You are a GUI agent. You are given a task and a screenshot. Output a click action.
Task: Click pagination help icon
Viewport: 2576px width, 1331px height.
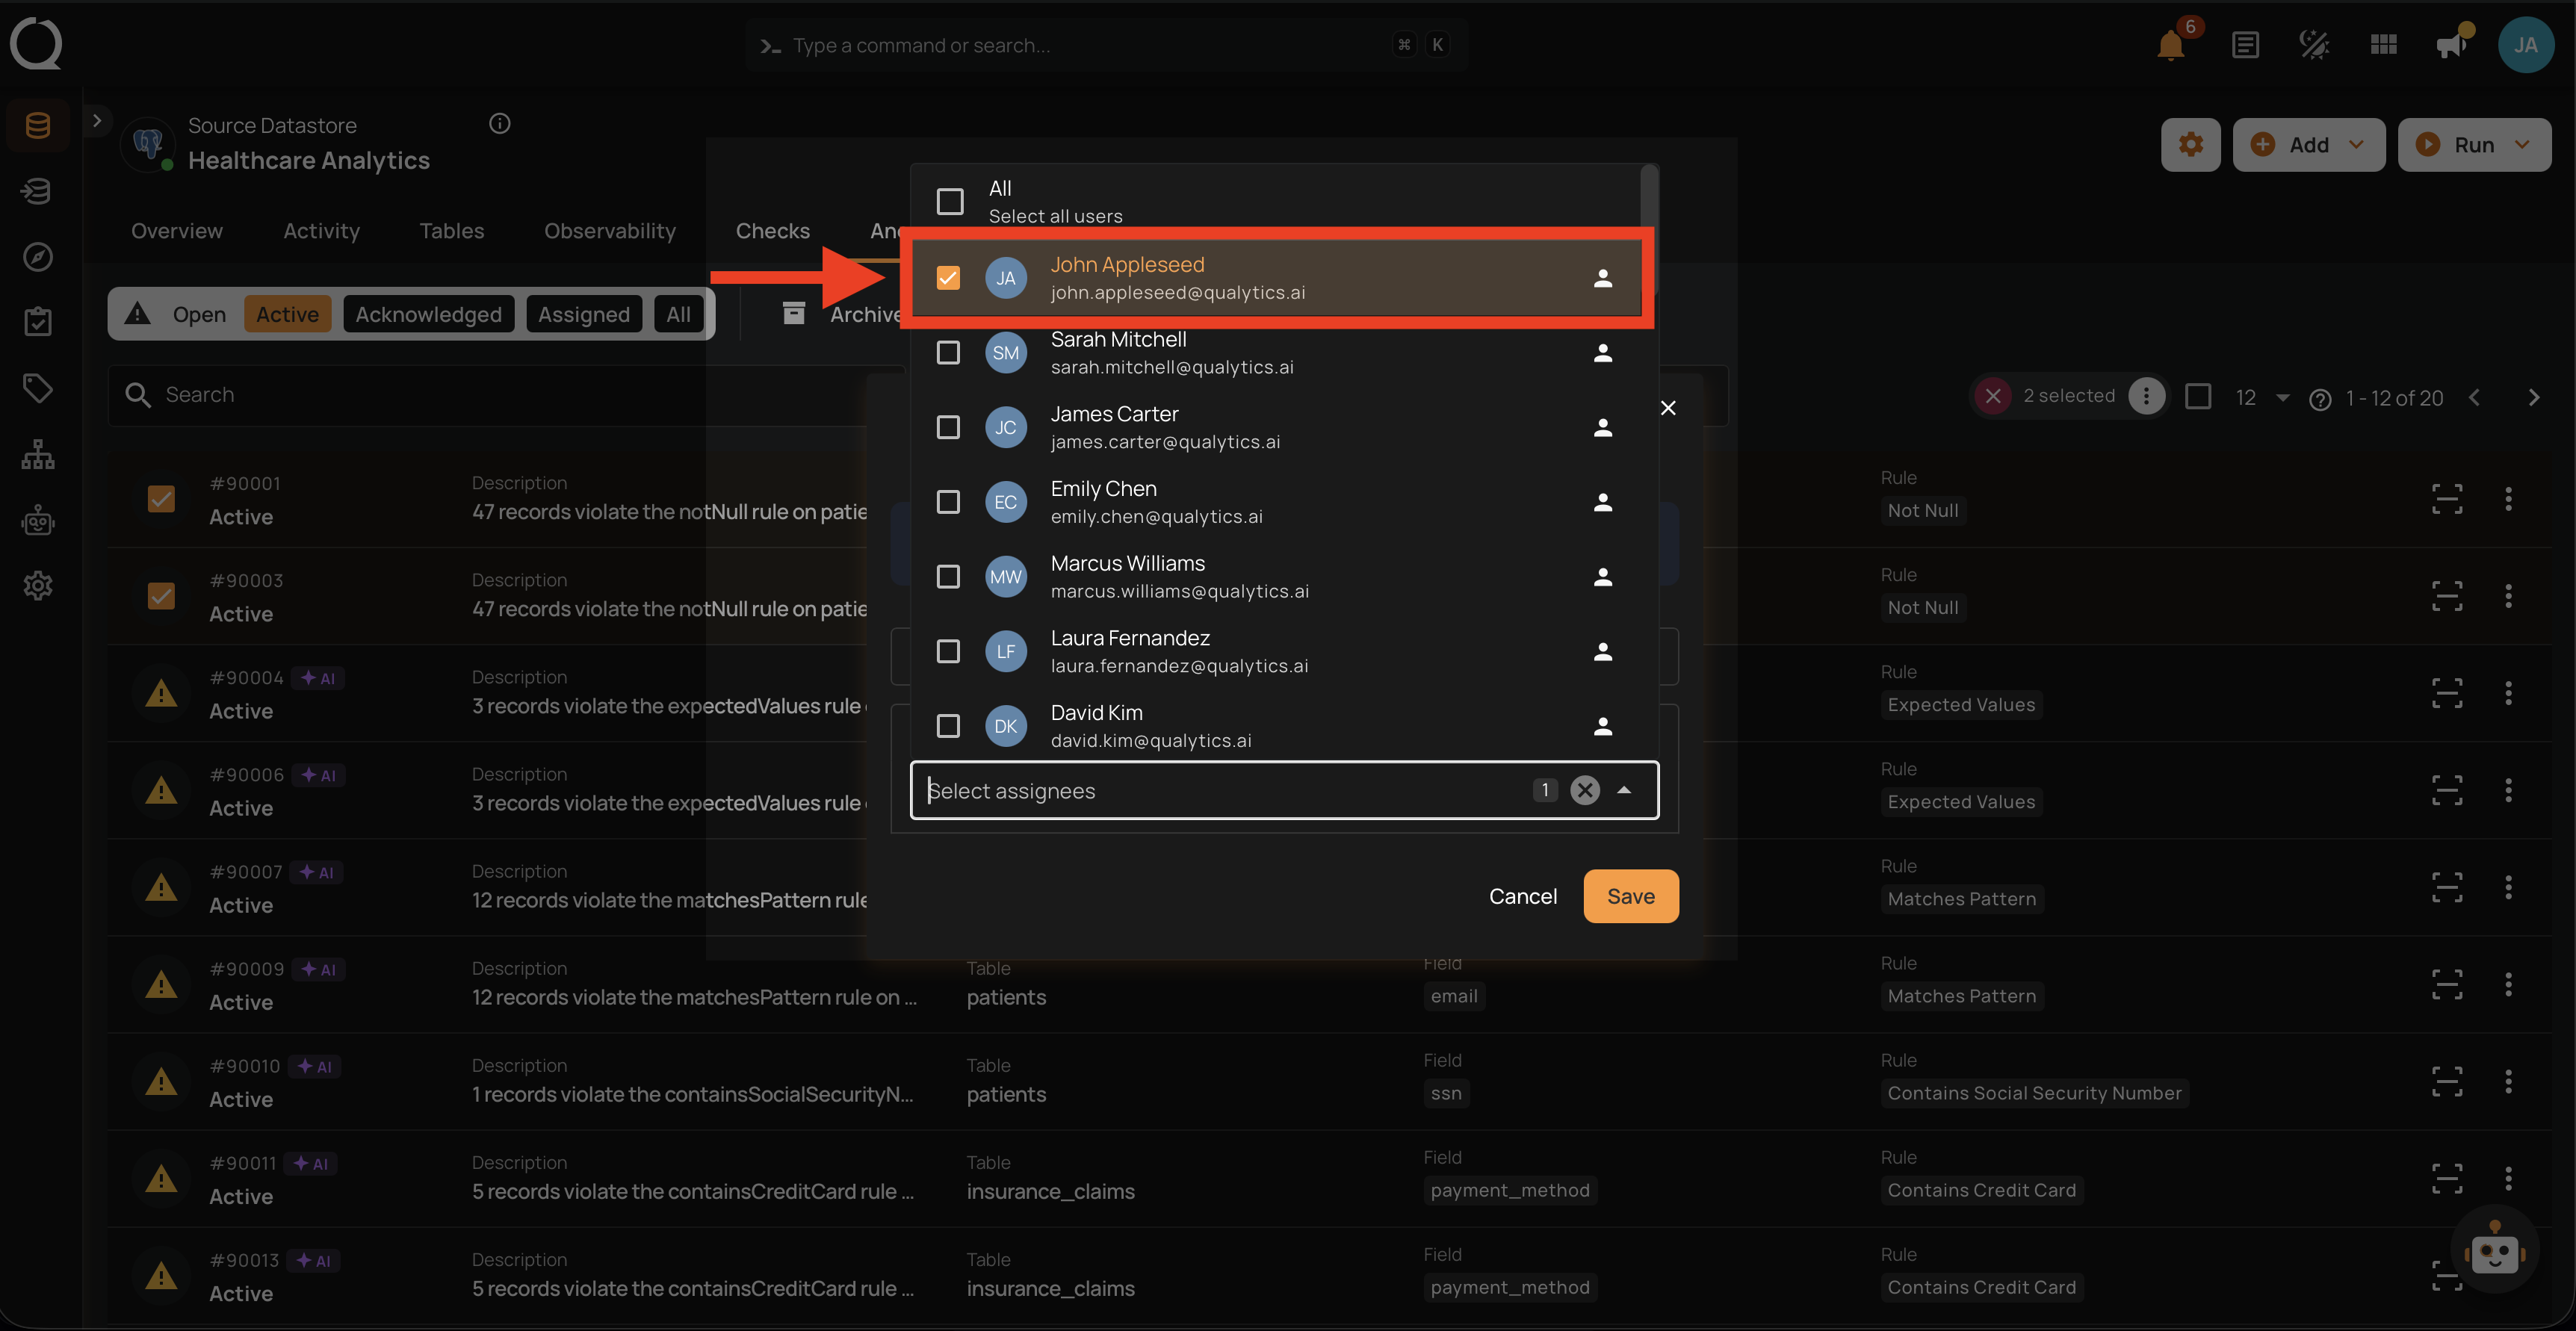tap(2320, 399)
